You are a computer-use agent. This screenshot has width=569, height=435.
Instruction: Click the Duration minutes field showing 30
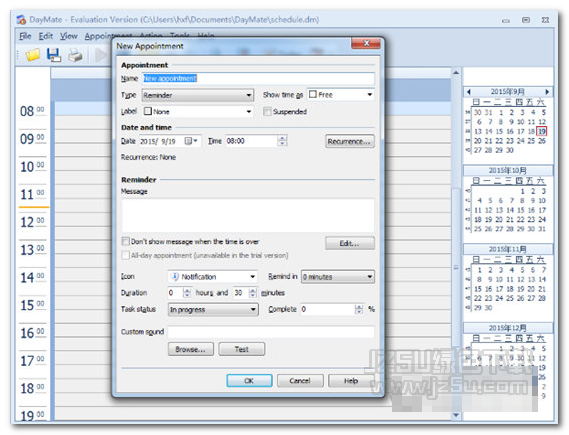[x=241, y=293]
